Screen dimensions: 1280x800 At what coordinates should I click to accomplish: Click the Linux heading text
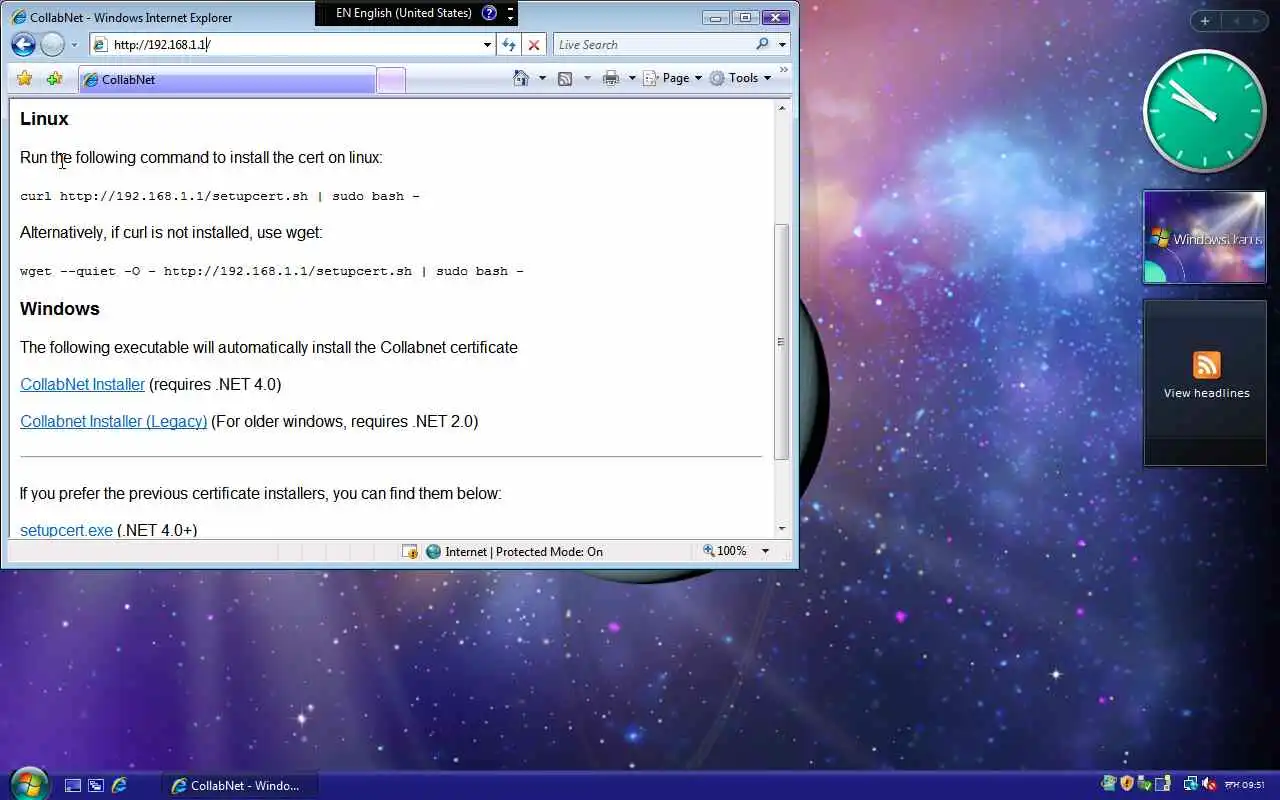44,118
